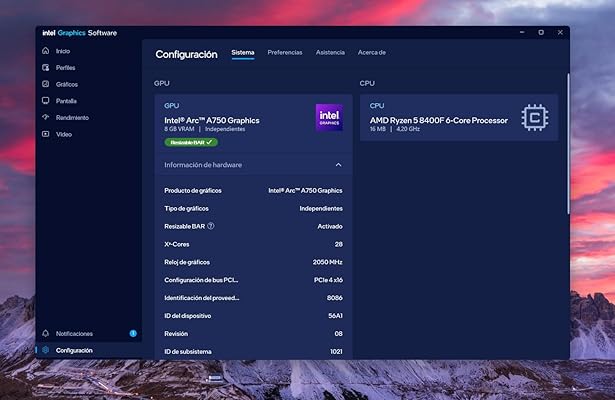Click the Xe-Cores row label
The height and width of the screenshot is (400, 615).
click(176, 244)
